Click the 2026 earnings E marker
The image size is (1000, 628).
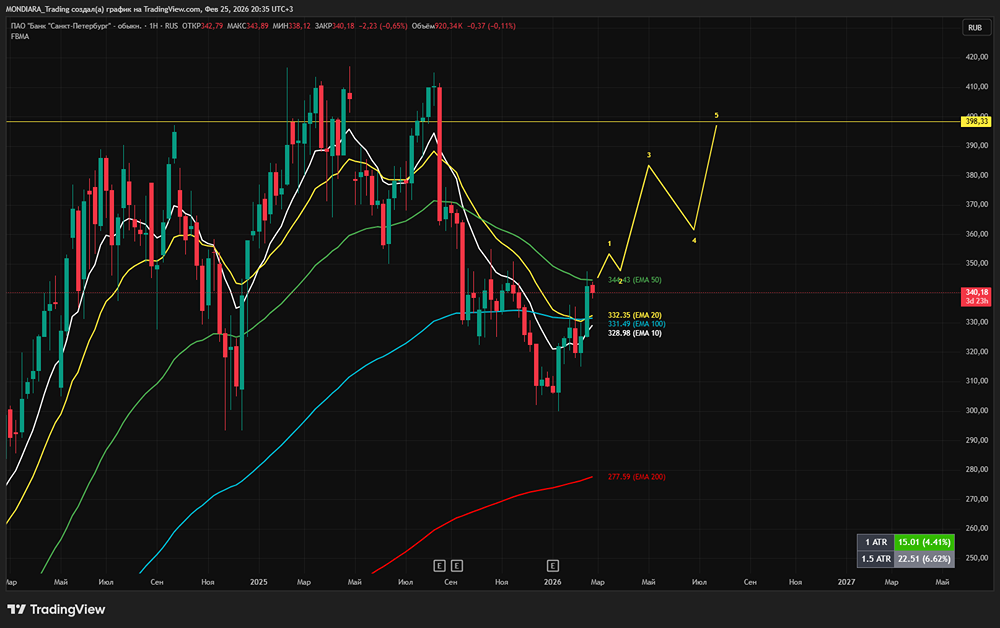tap(553, 566)
